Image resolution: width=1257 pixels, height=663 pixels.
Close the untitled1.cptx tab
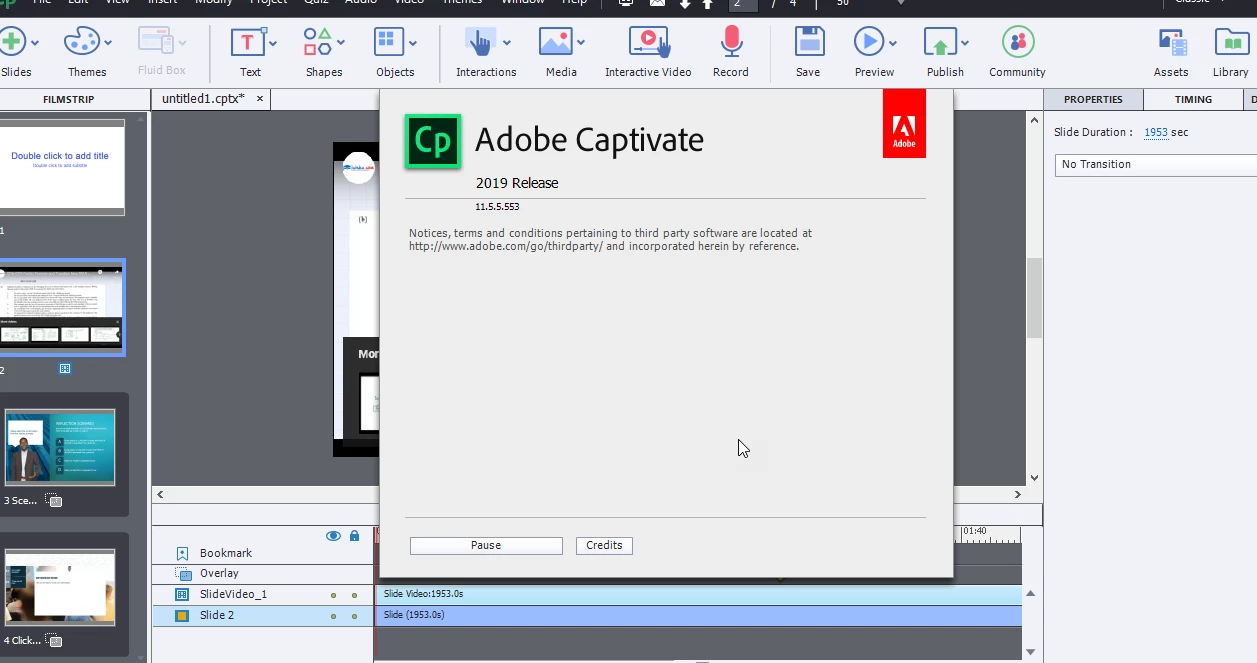(x=260, y=99)
